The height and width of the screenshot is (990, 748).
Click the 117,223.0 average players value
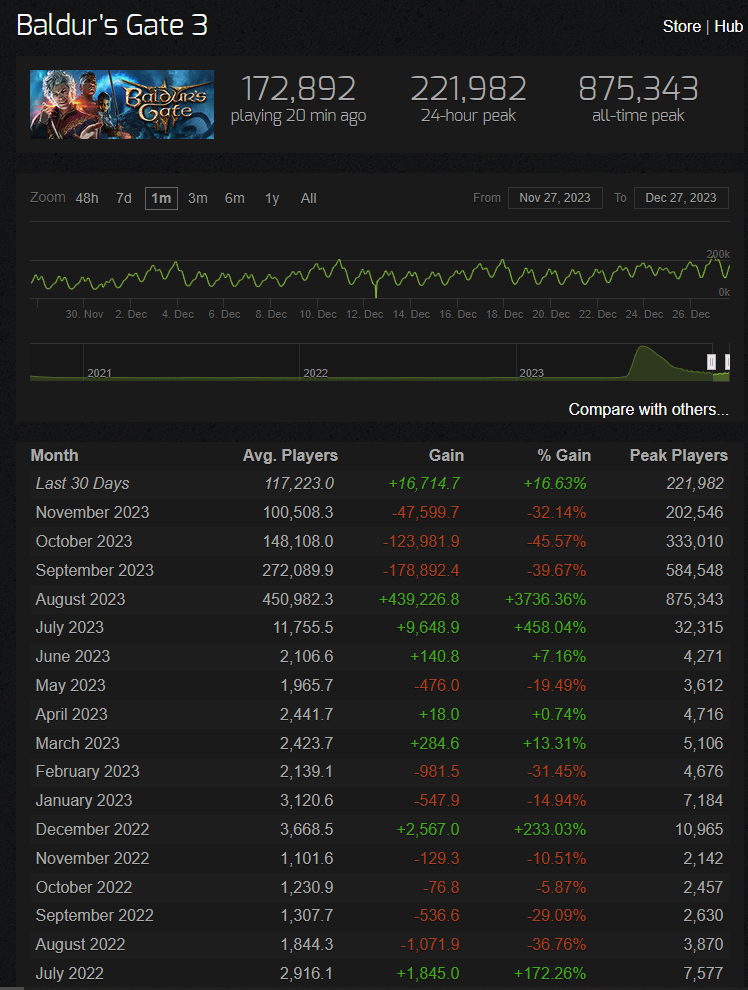[299, 484]
